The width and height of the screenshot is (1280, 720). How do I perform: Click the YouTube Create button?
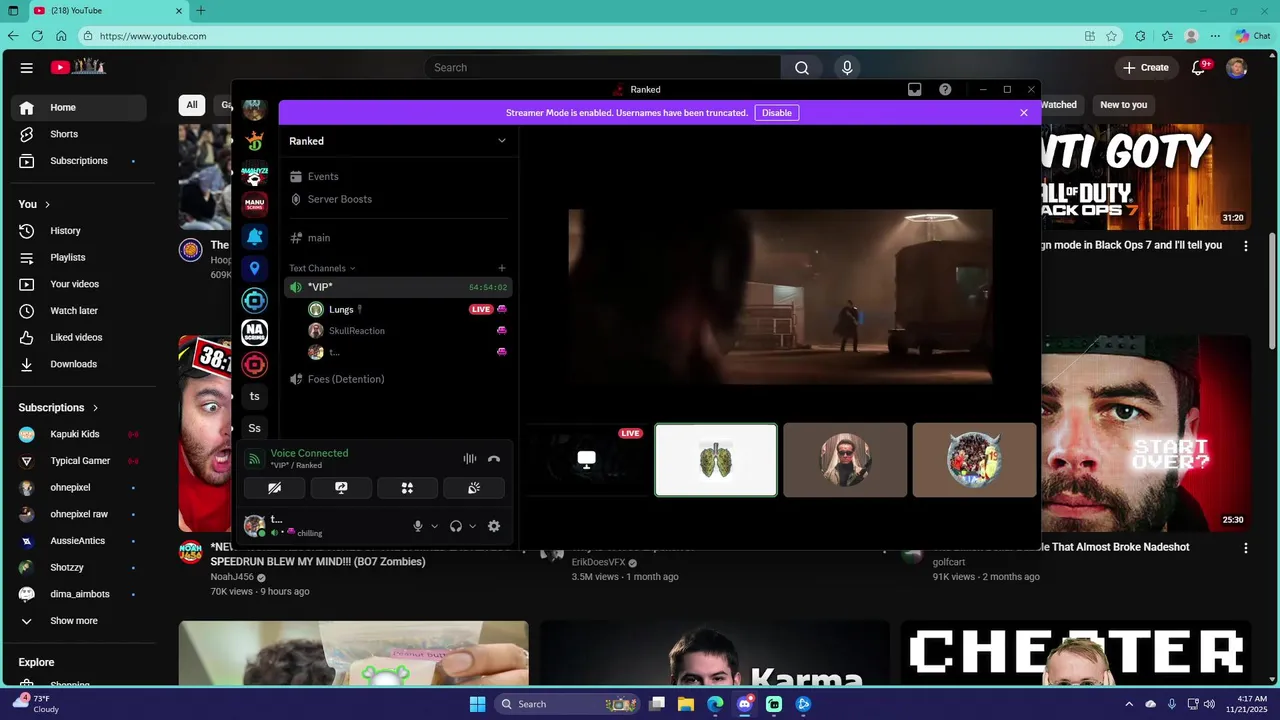tap(1146, 68)
